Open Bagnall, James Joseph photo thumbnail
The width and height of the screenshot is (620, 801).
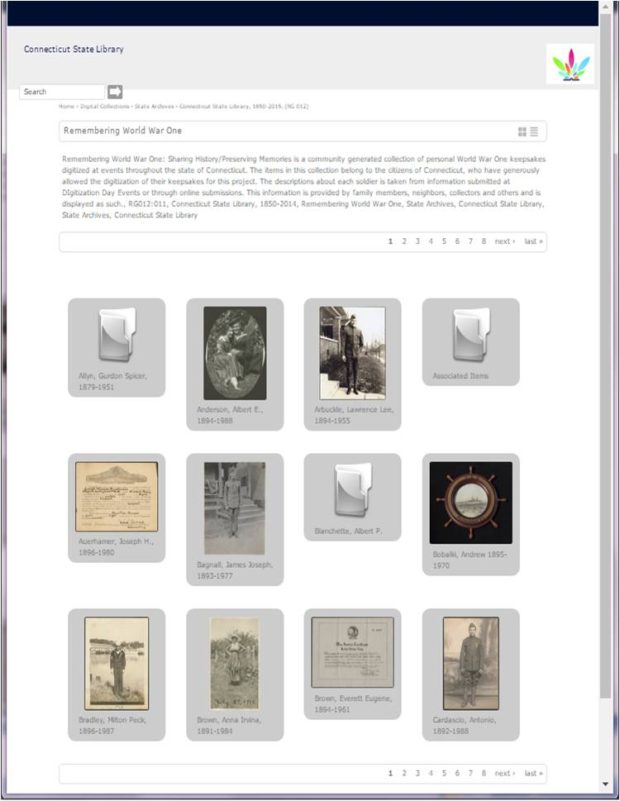pyautogui.click(x=234, y=508)
